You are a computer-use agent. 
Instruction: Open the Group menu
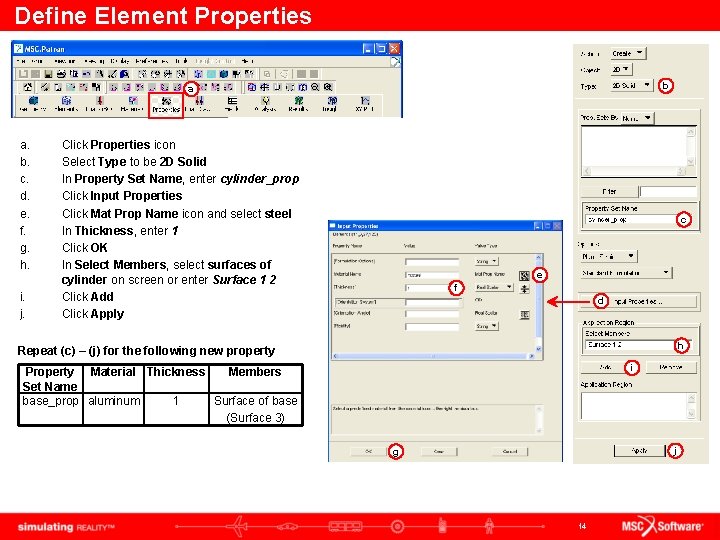(36, 61)
